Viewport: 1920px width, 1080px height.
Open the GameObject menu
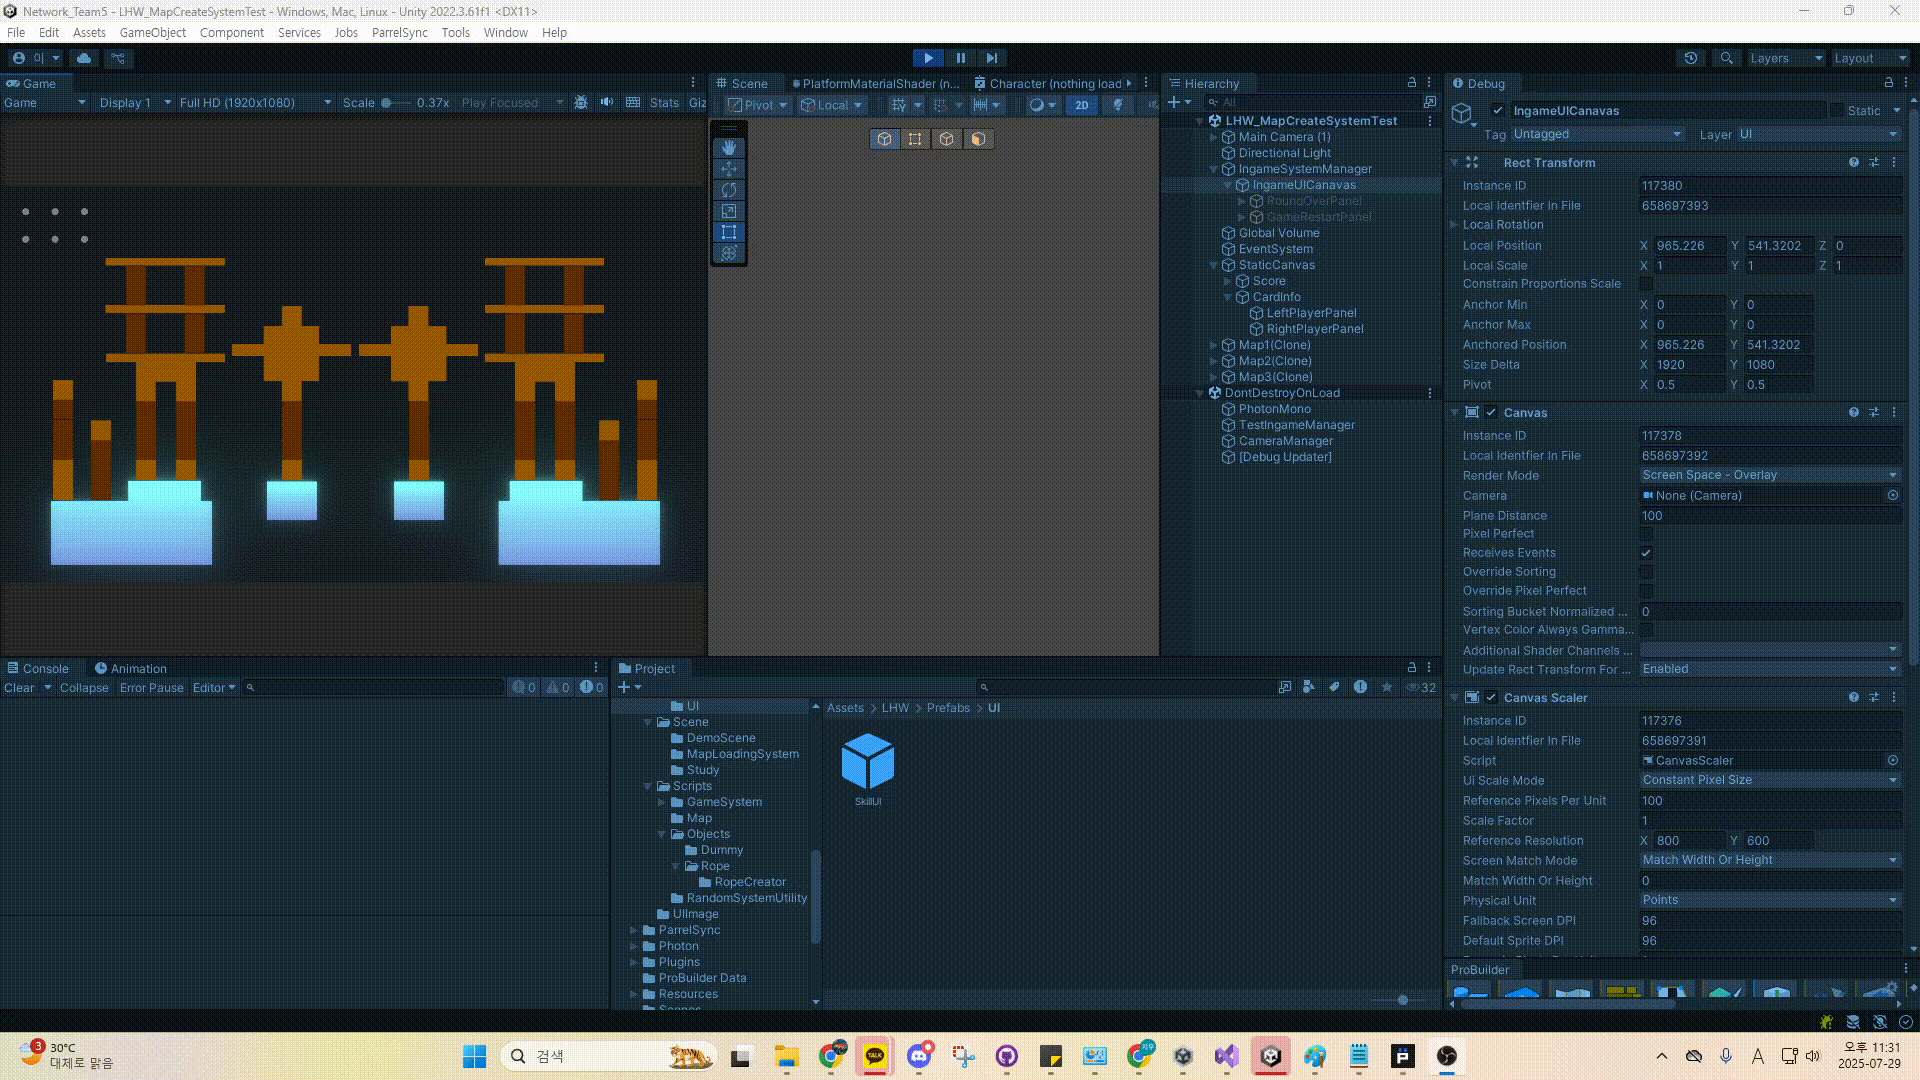point(152,32)
